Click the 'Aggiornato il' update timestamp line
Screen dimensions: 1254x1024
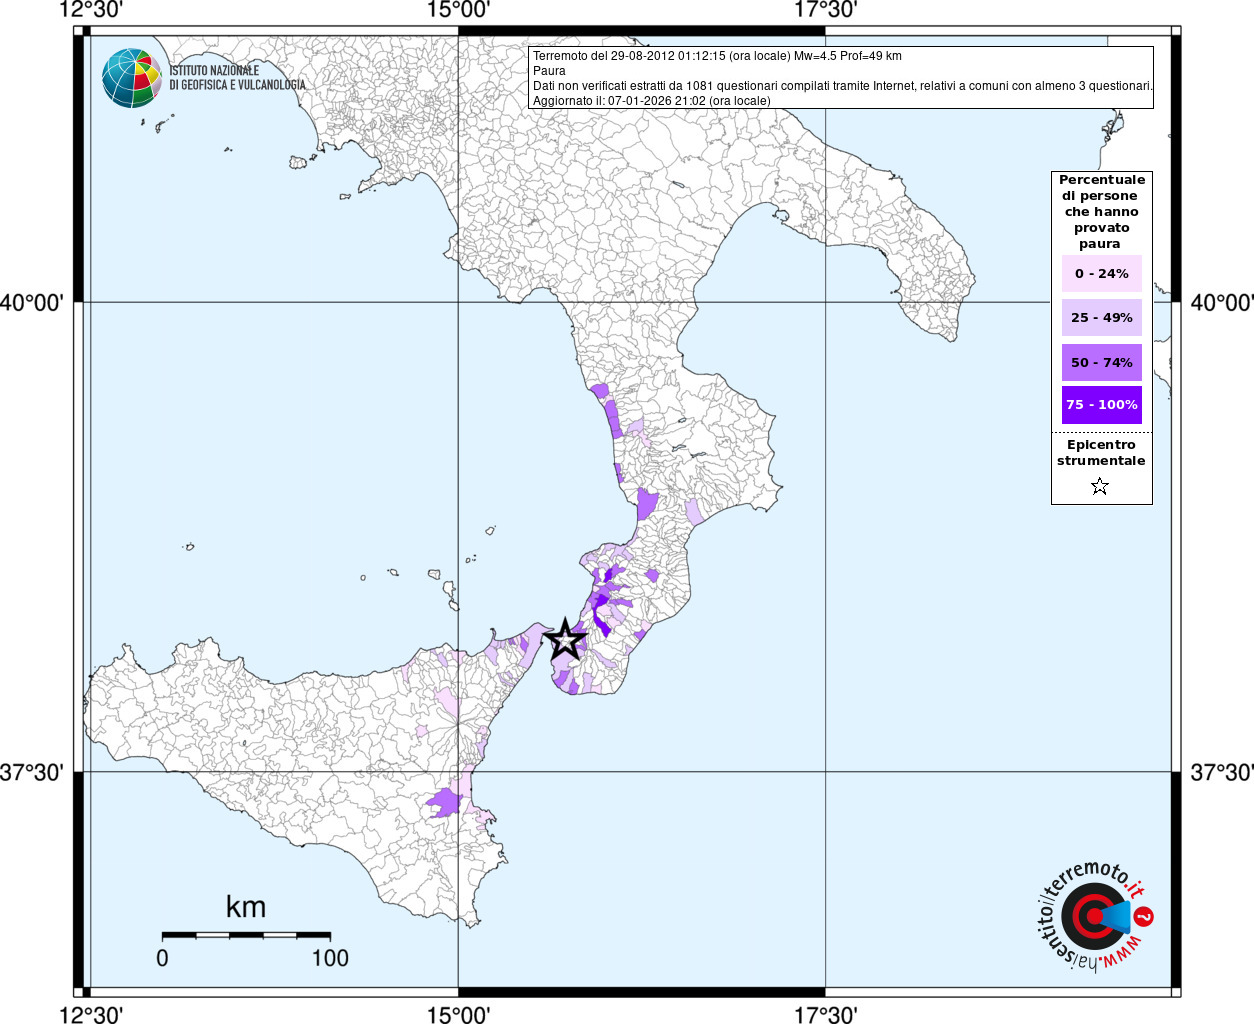click(651, 101)
